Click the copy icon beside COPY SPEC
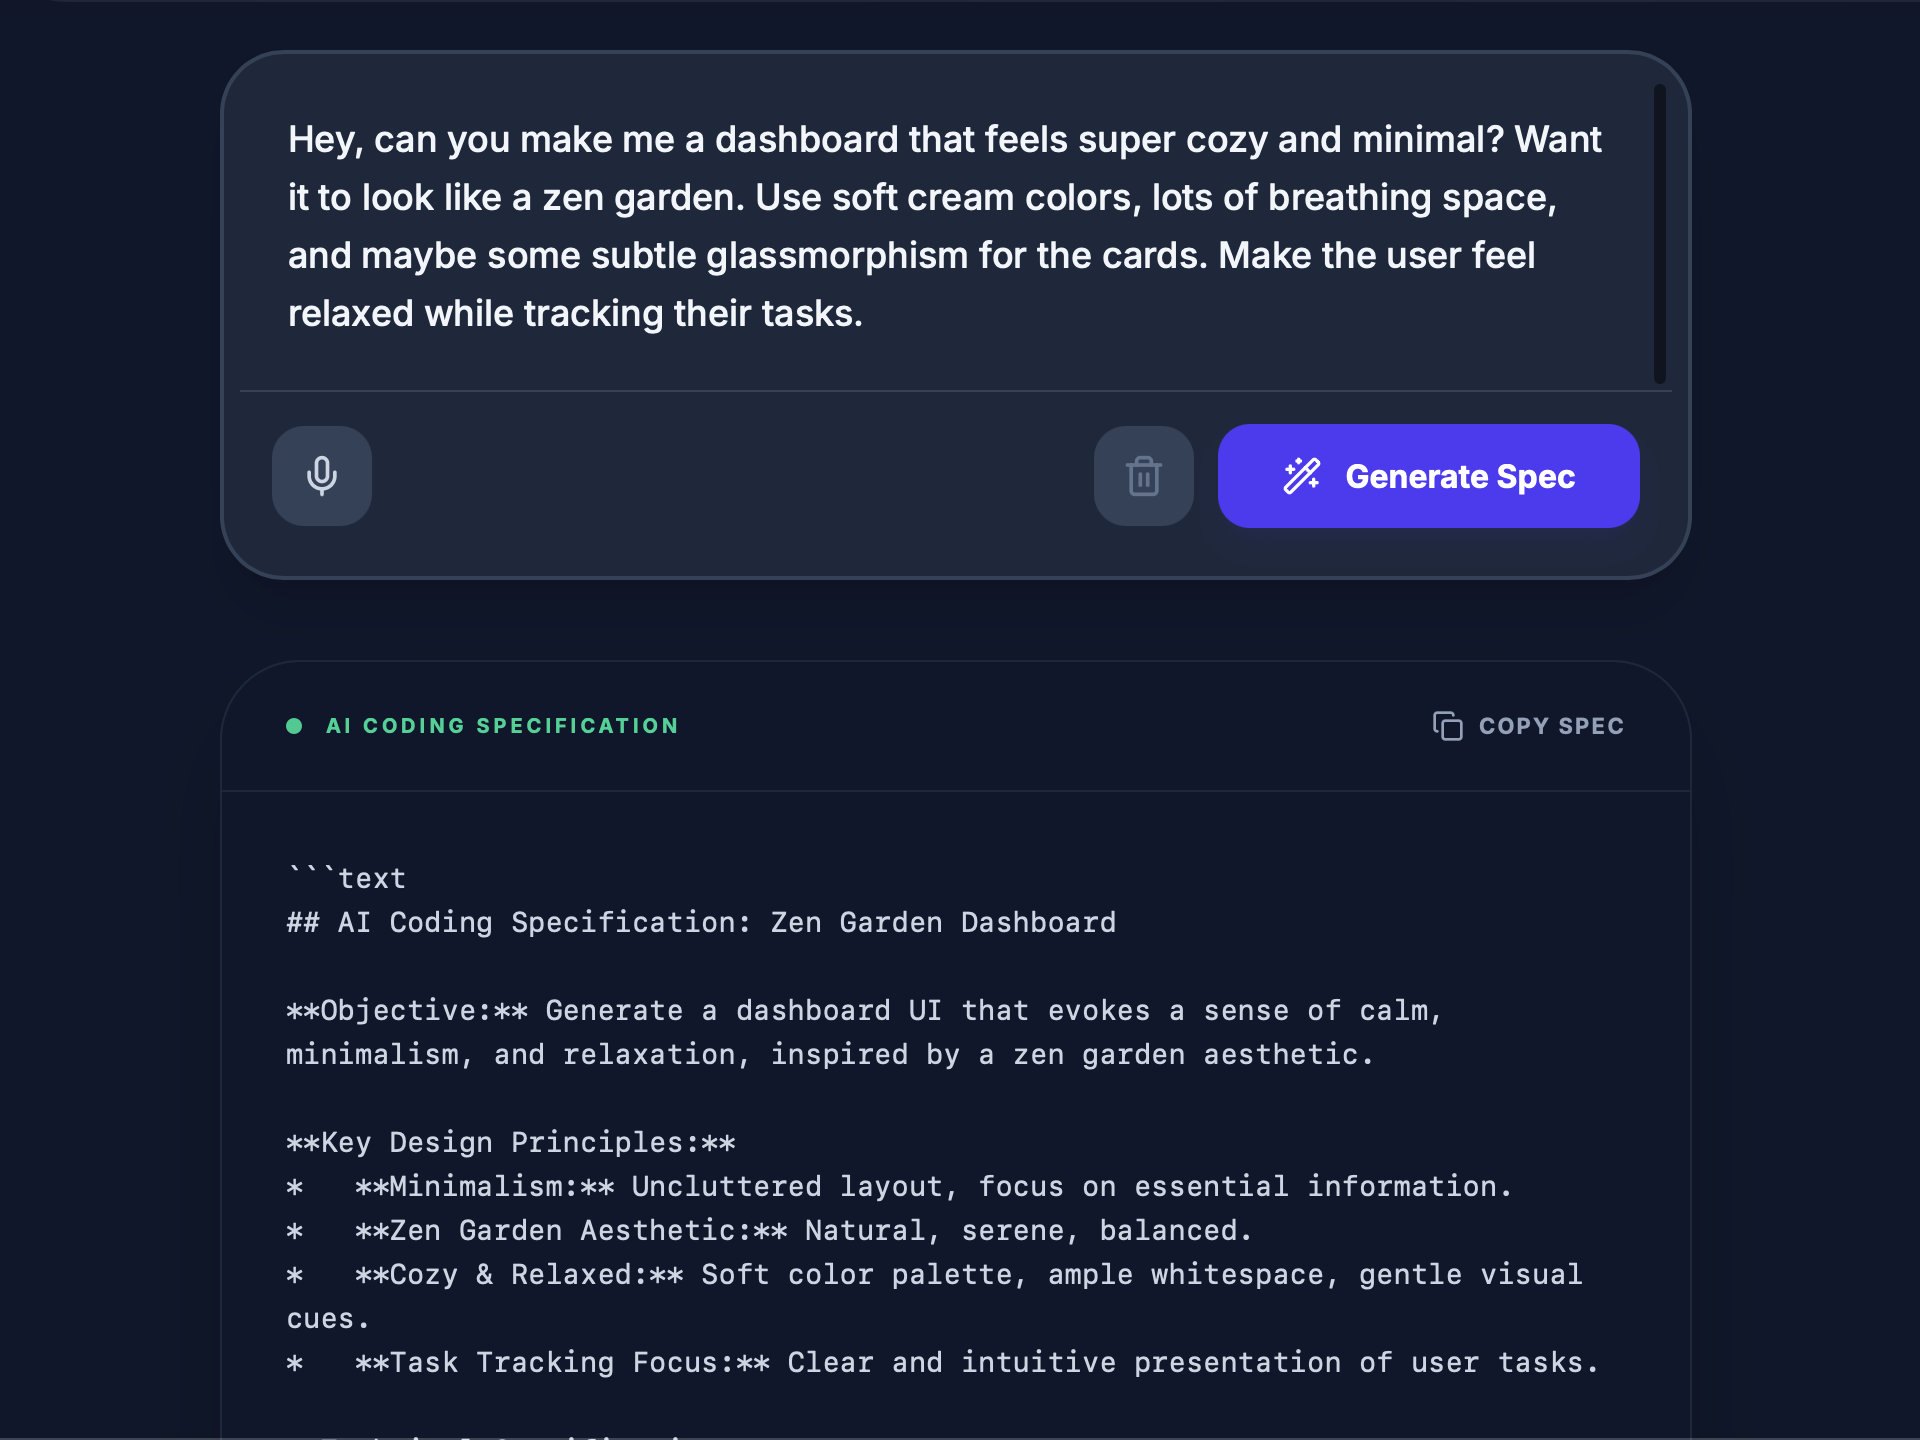The image size is (1920, 1440). click(1447, 726)
